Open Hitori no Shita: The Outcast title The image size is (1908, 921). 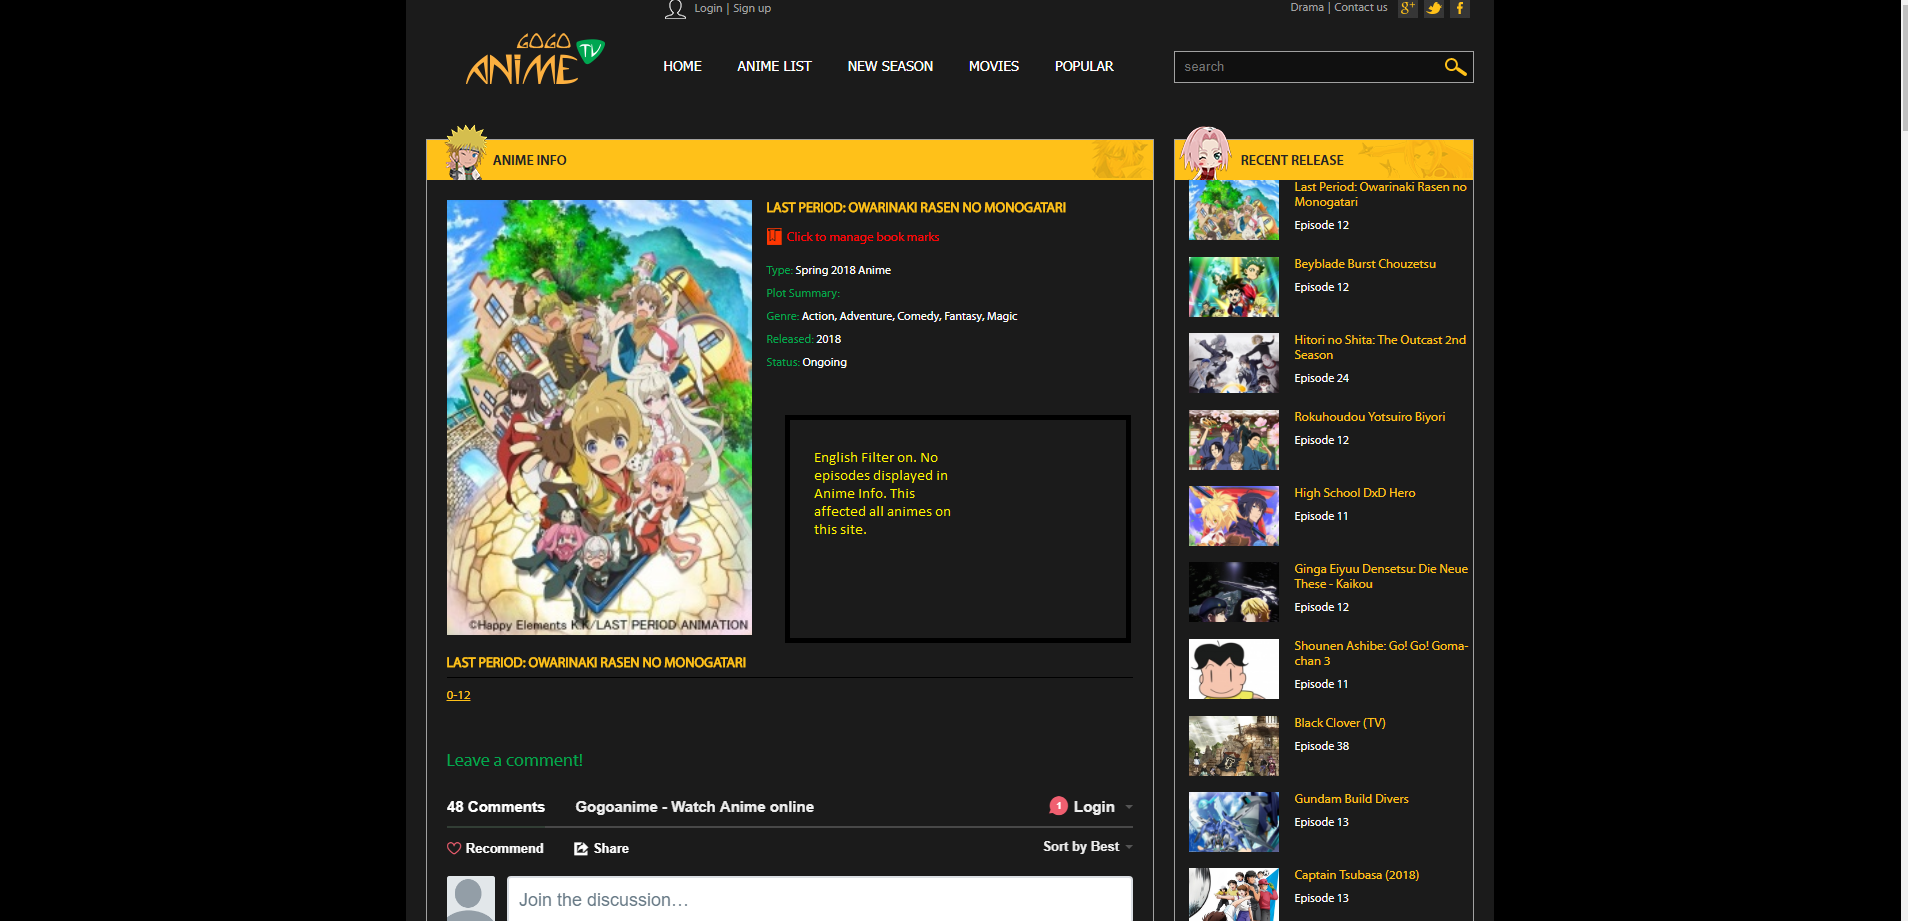pos(1380,347)
